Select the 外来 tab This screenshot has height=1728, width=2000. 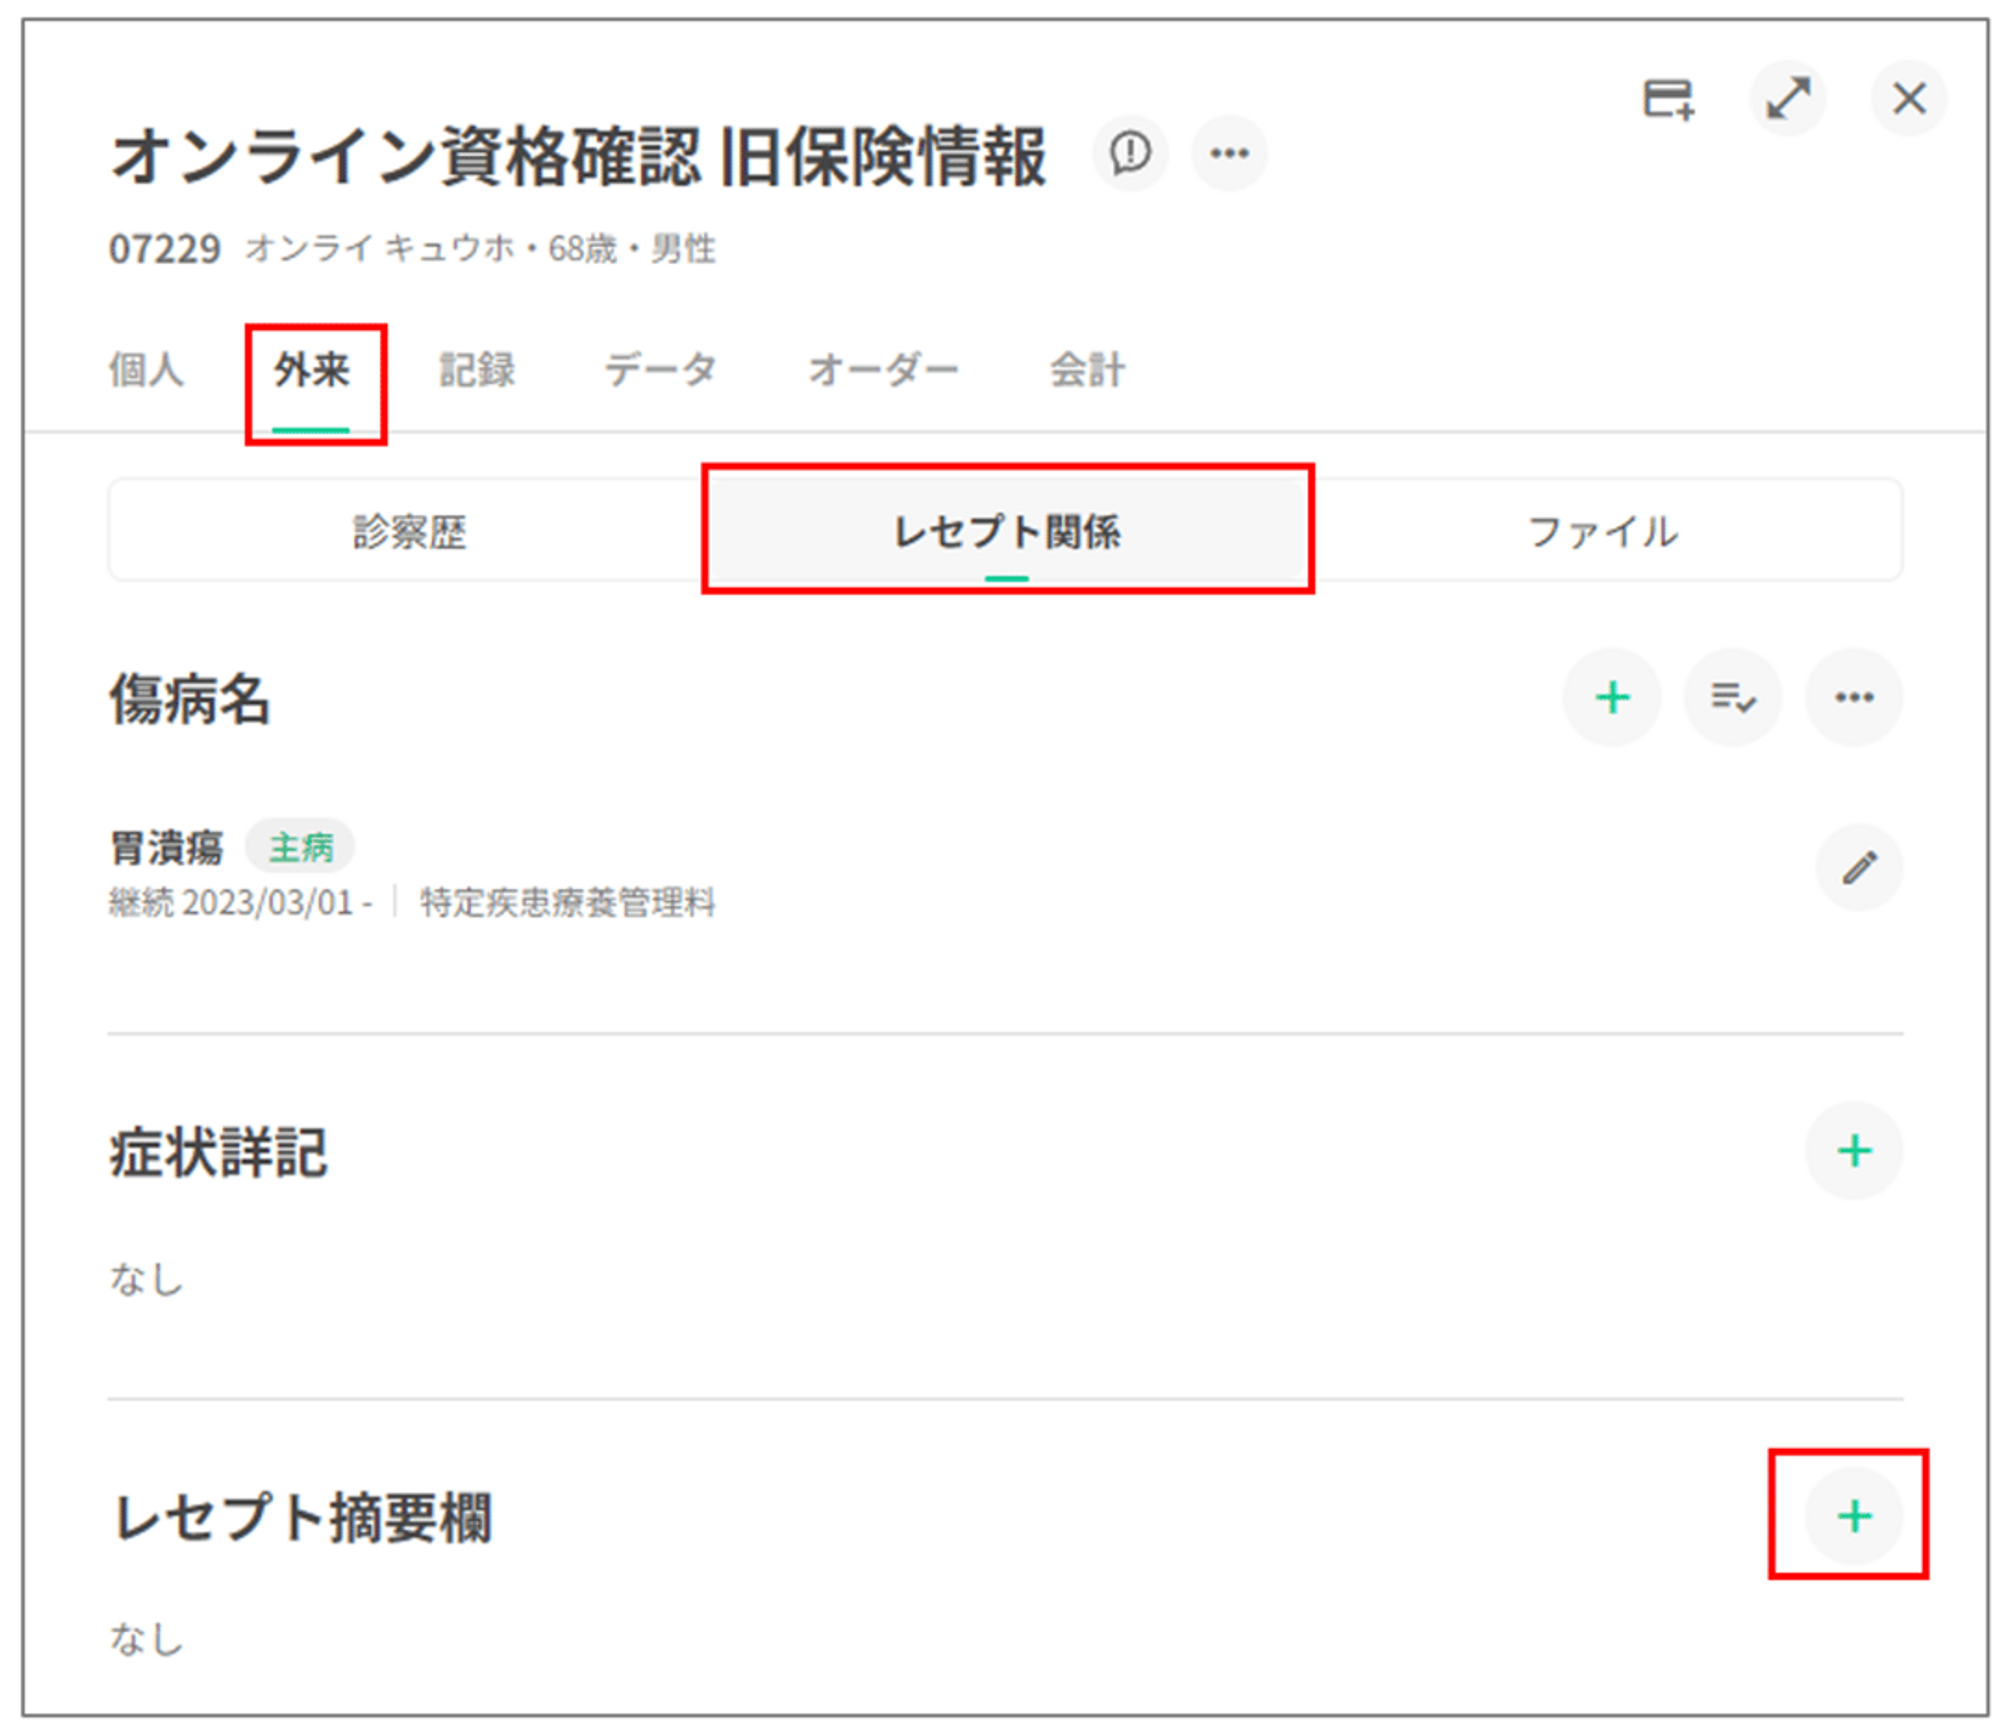click(x=312, y=370)
